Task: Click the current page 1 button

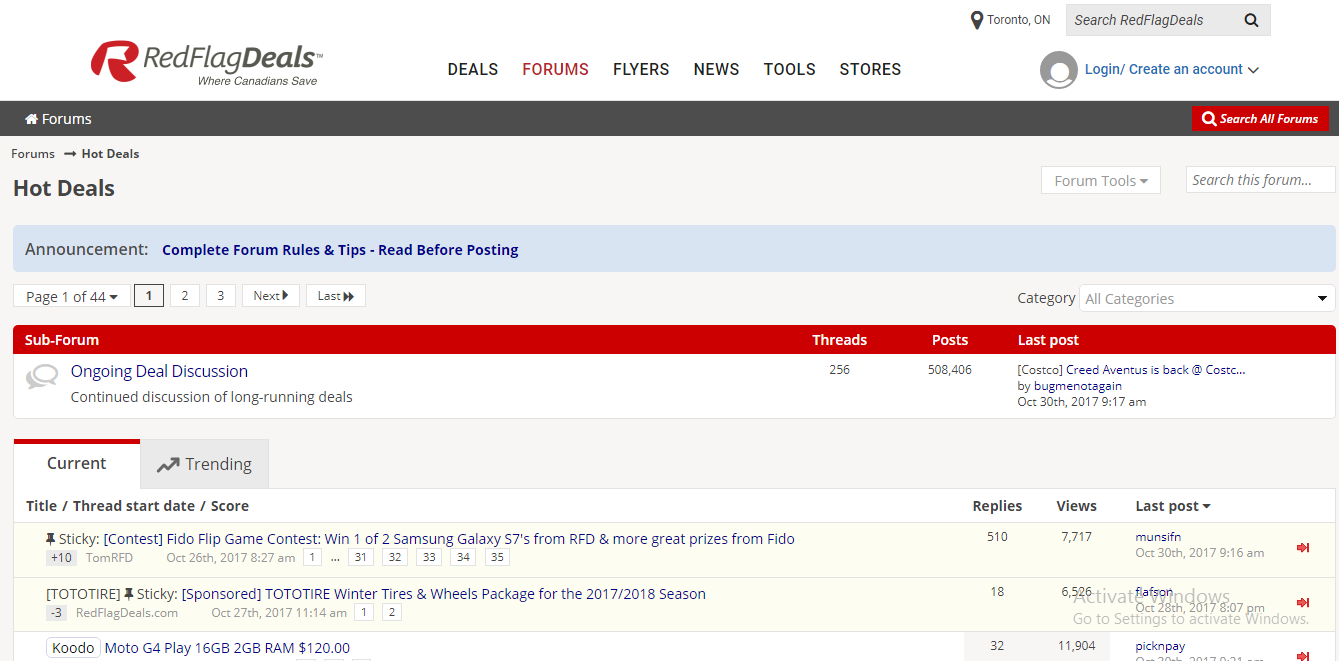Action: pyautogui.click(x=149, y=296)
